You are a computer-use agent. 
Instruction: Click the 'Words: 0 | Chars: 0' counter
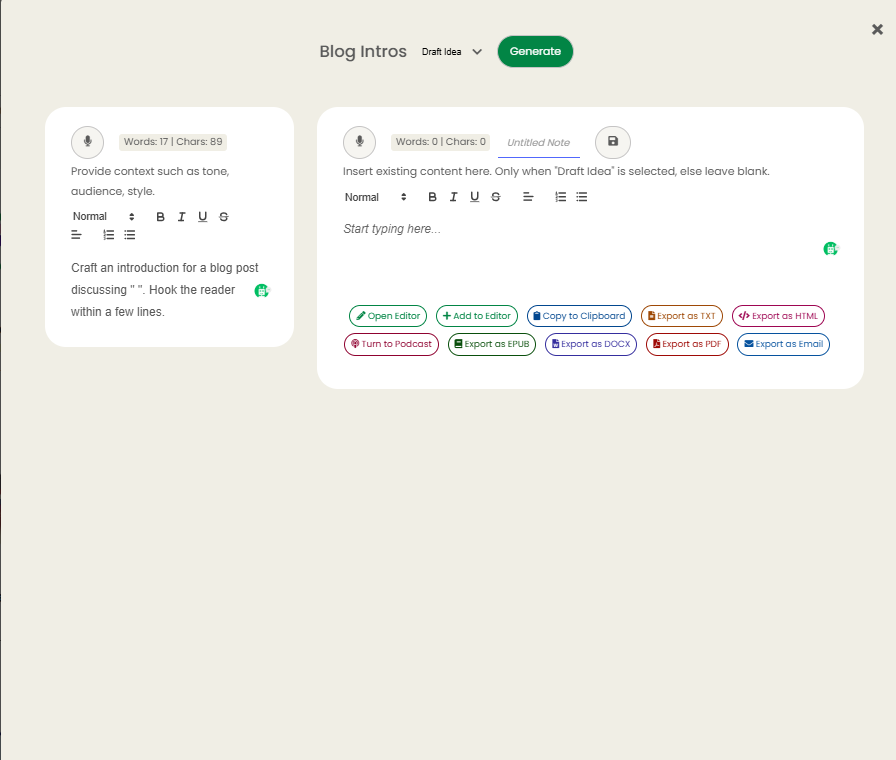(x=441, y=142)
